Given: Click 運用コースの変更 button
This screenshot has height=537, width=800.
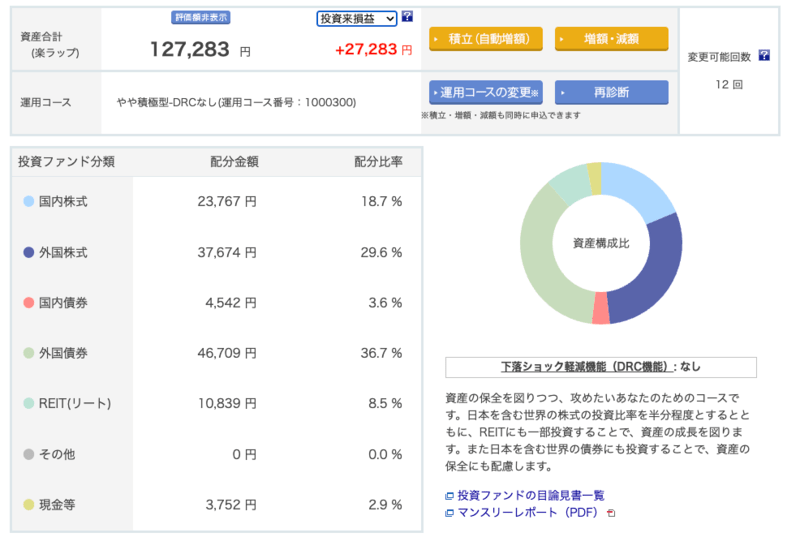Looking at the screenshot, I should click(x=486, y=92).
